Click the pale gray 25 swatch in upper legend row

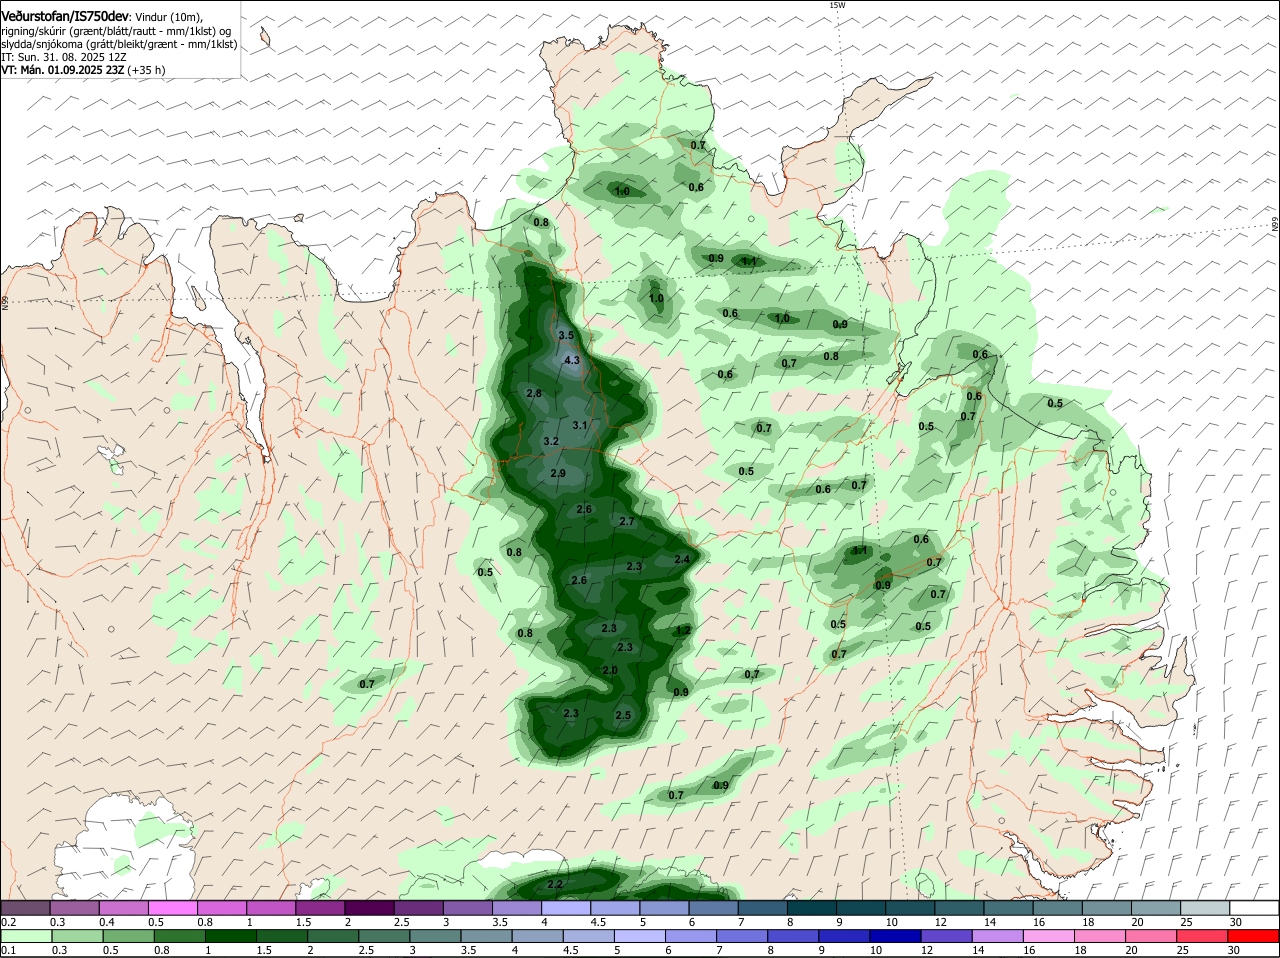click(1206, 907)
